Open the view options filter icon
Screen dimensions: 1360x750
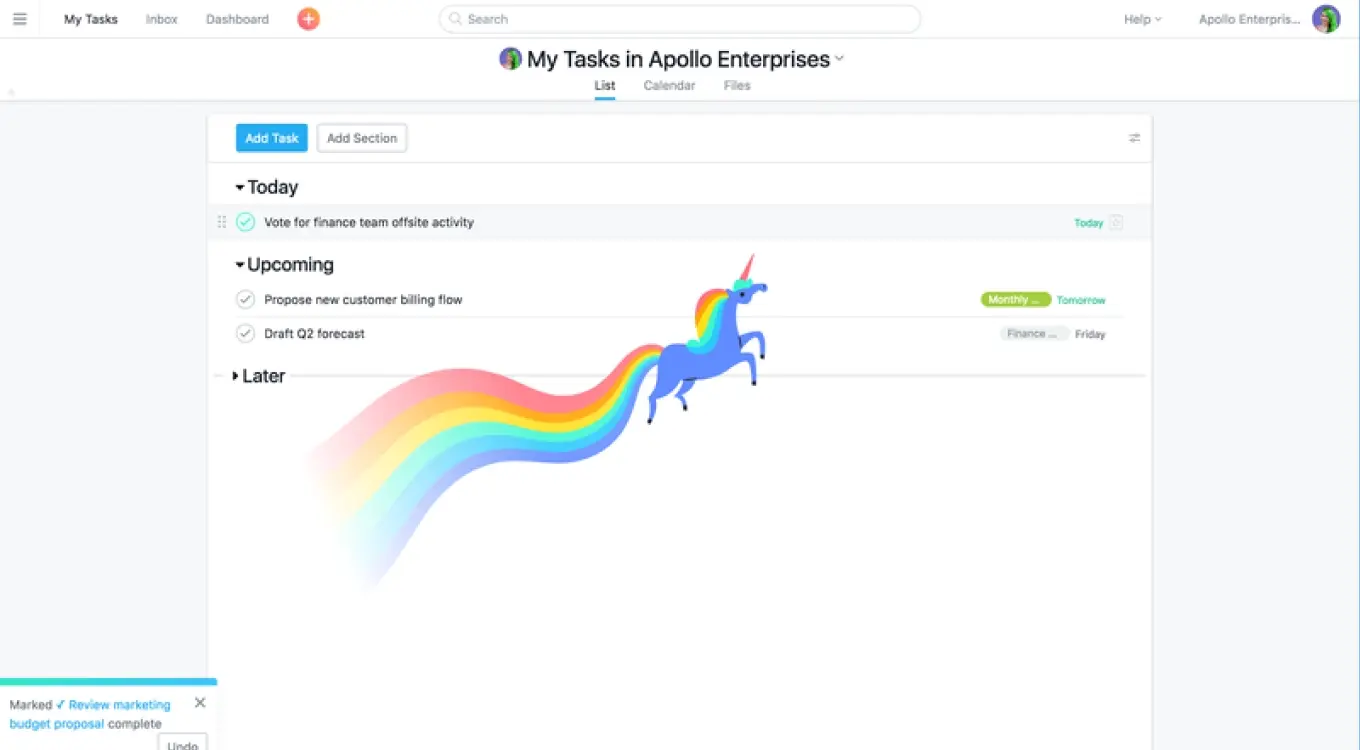pos(1134,138)
